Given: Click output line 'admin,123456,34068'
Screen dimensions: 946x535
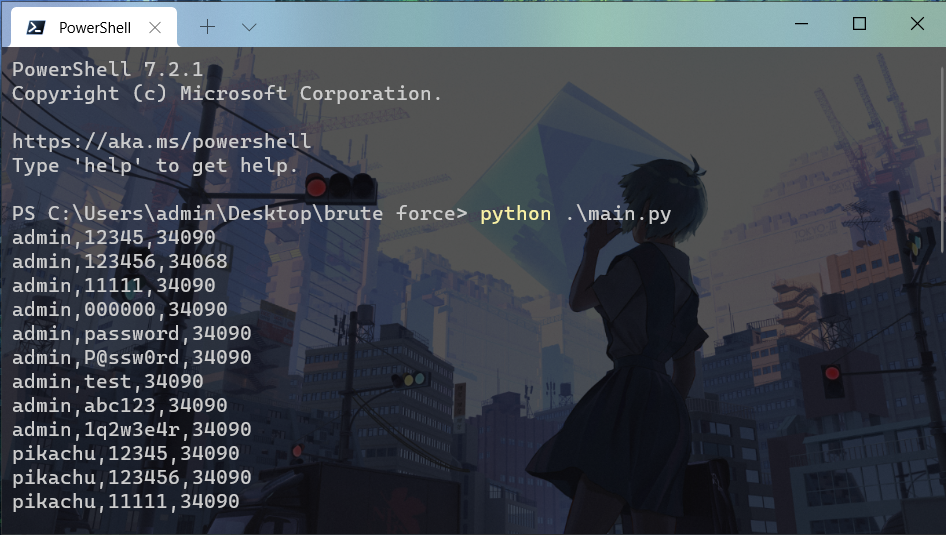Looking at the screenshot, I should point(119,262).
